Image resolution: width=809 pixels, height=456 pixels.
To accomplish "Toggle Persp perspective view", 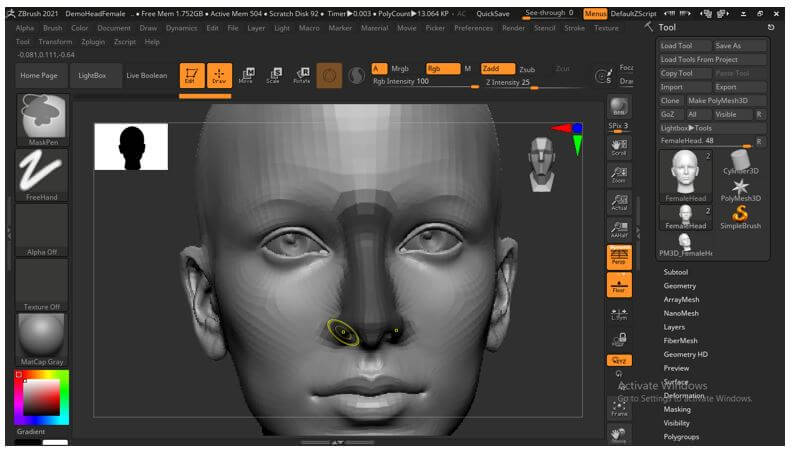I will (619, 257).
